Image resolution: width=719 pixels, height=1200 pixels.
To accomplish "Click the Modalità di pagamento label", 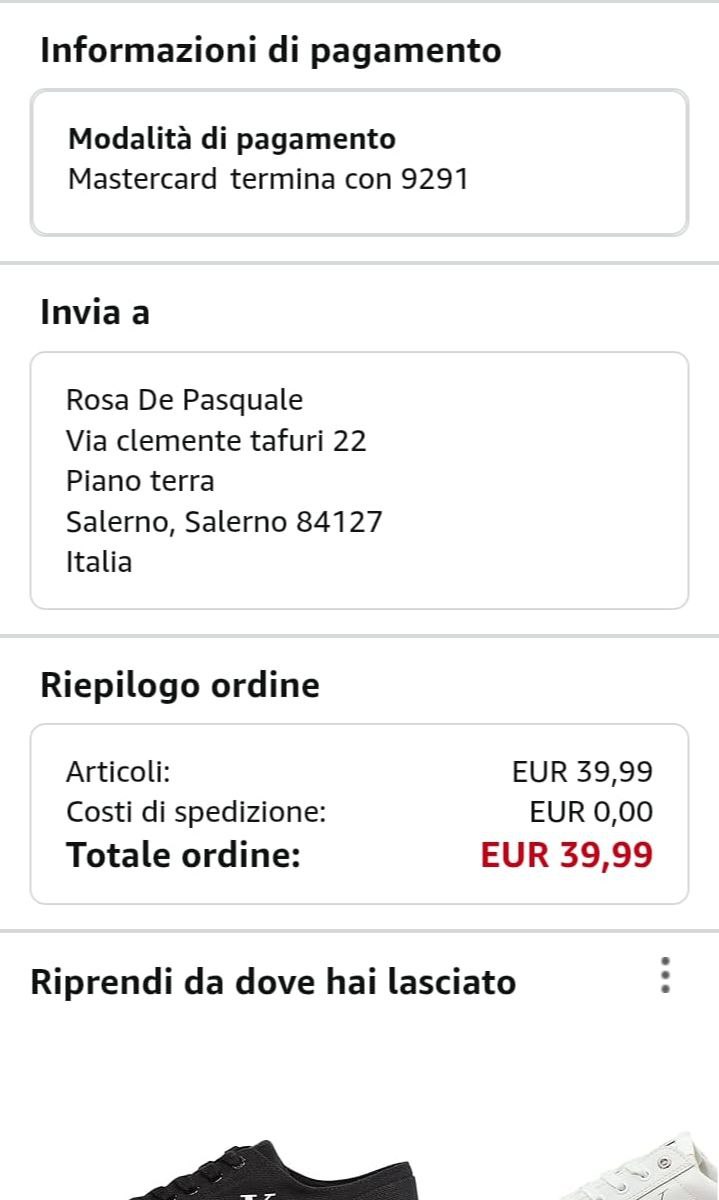I will pos(231,139).
